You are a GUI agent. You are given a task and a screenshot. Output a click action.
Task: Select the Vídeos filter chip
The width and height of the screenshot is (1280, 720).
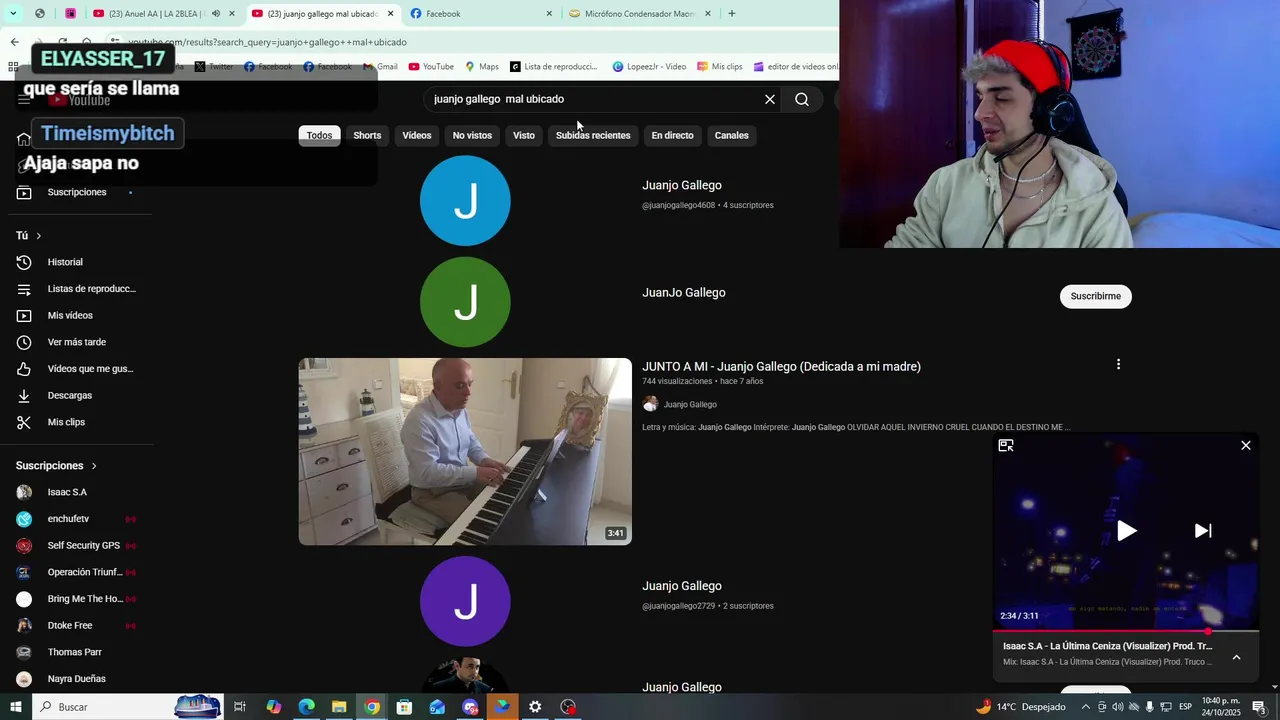[417, 135]
